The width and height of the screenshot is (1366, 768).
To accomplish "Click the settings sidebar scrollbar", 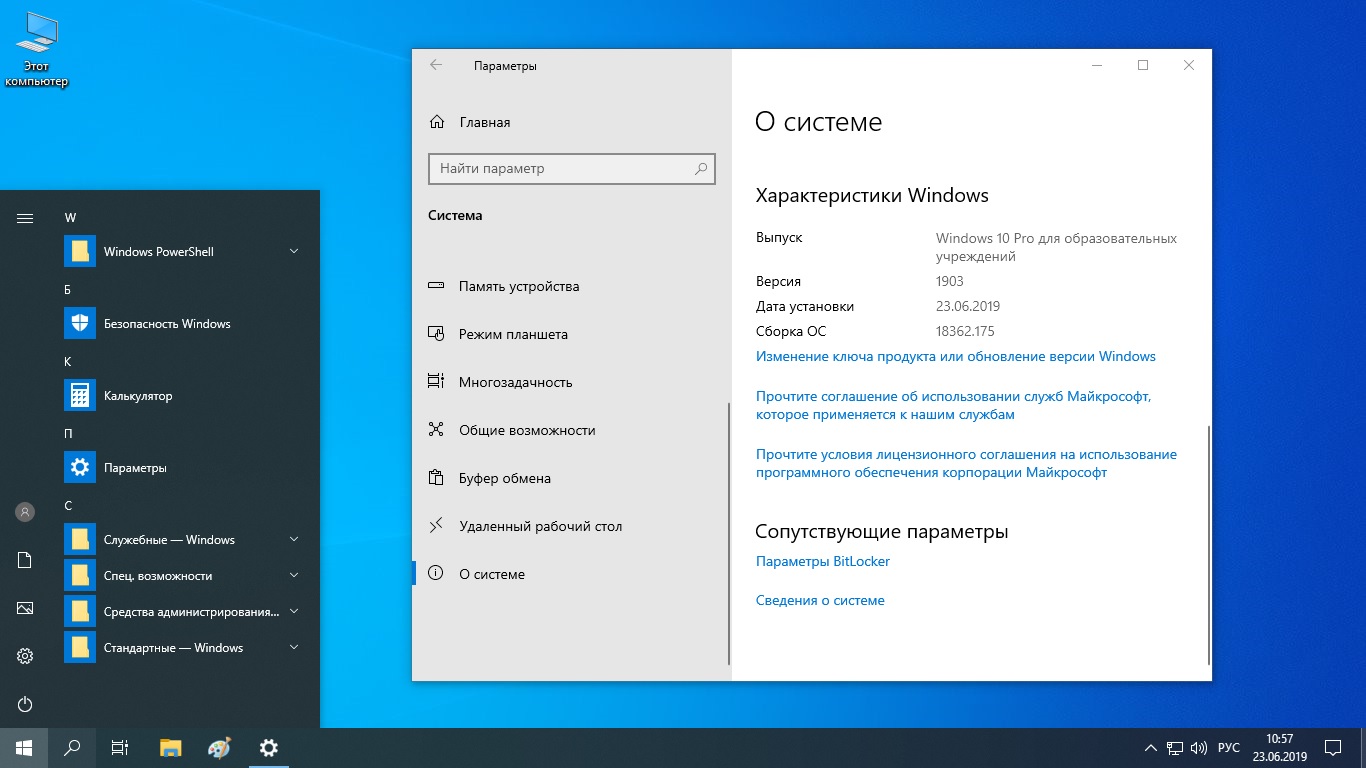I will [729, 534].
